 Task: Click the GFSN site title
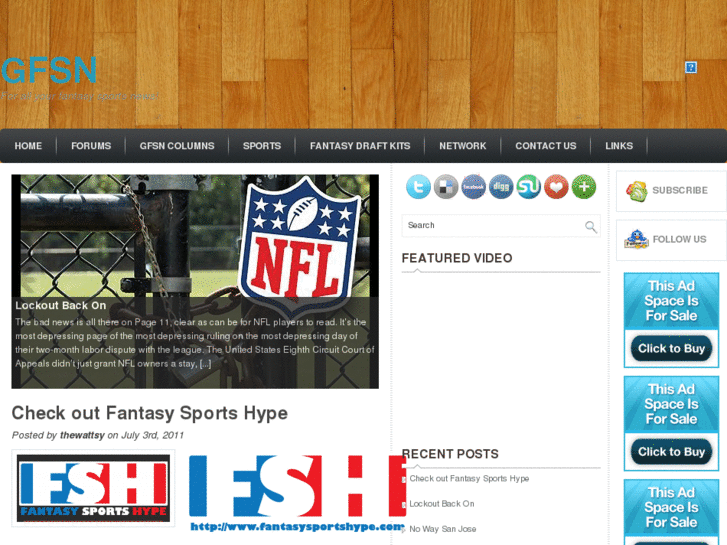49,71
